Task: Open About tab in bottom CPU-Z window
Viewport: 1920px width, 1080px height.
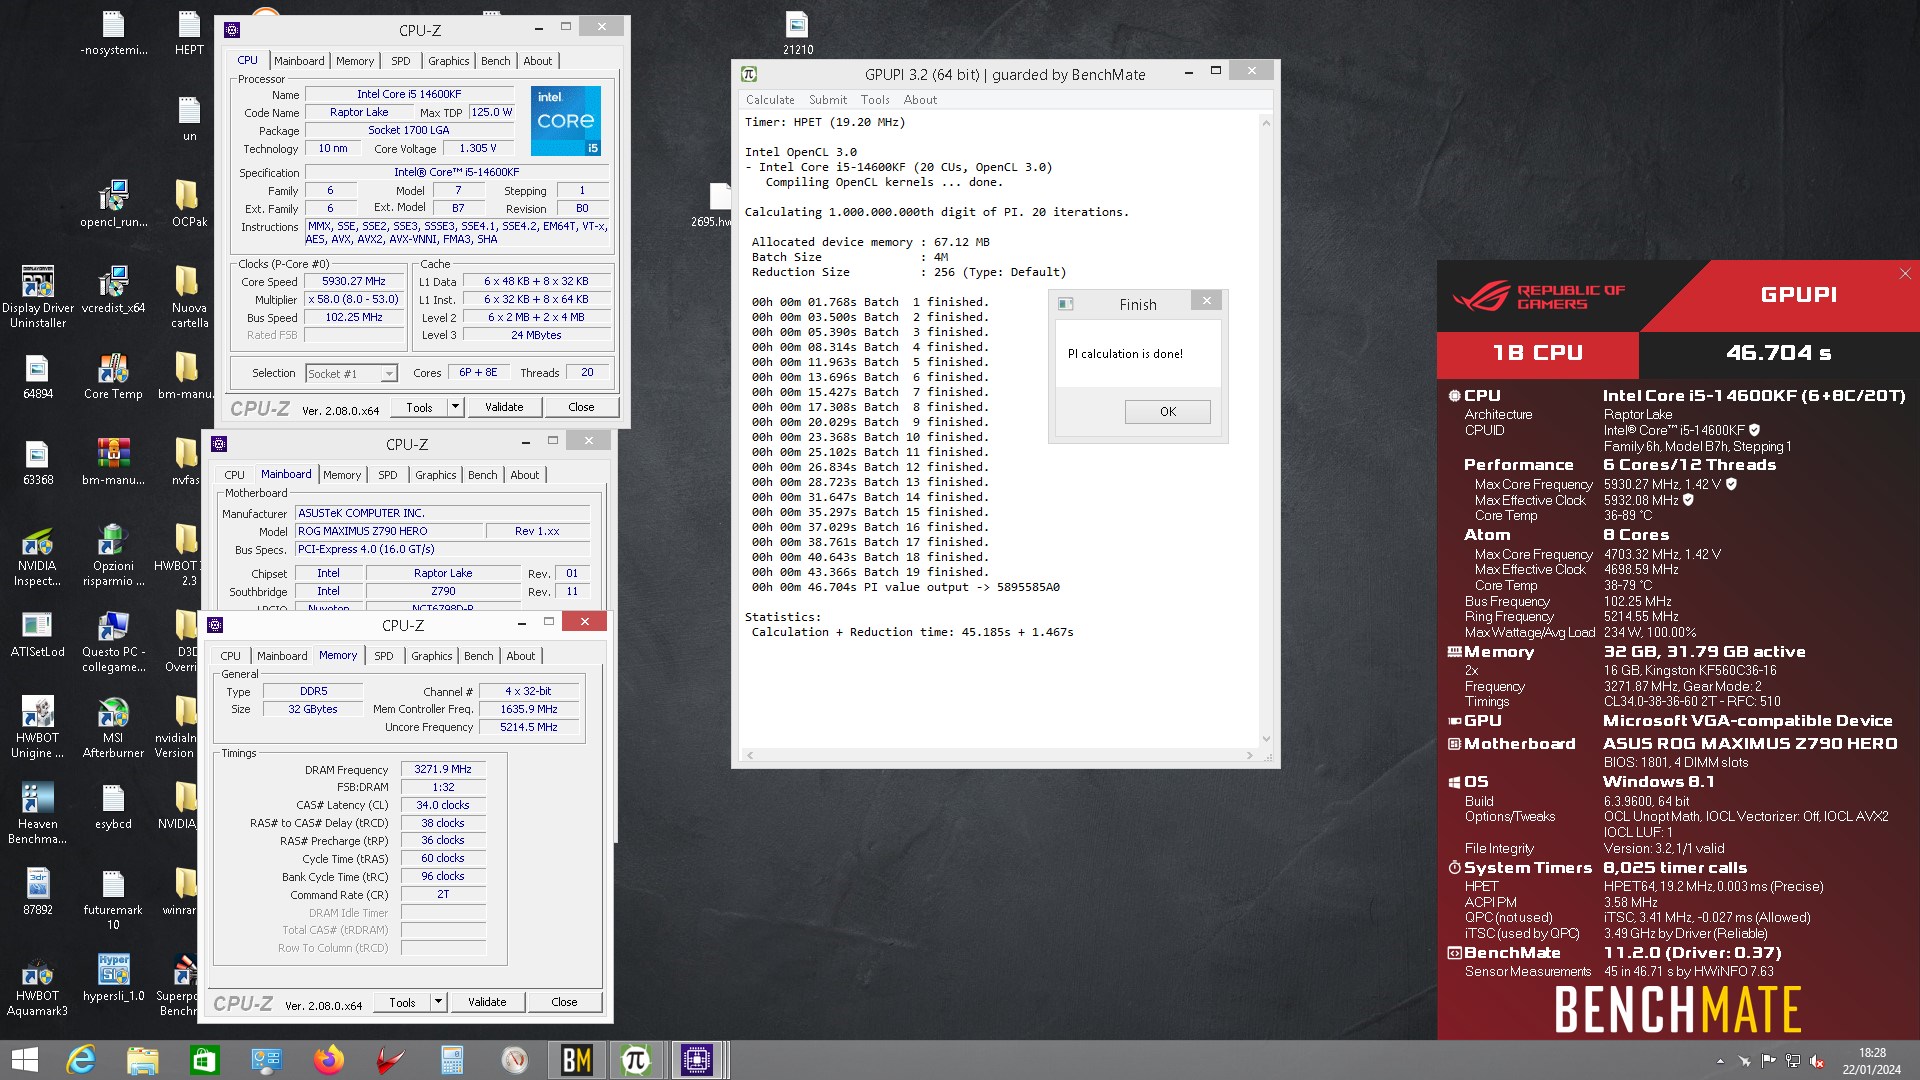Action: [520, 656]
